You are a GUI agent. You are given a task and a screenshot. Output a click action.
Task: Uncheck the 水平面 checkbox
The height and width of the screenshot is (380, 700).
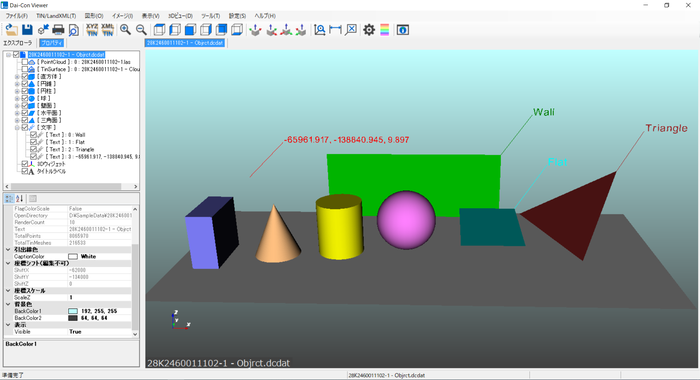pos(25,113)
